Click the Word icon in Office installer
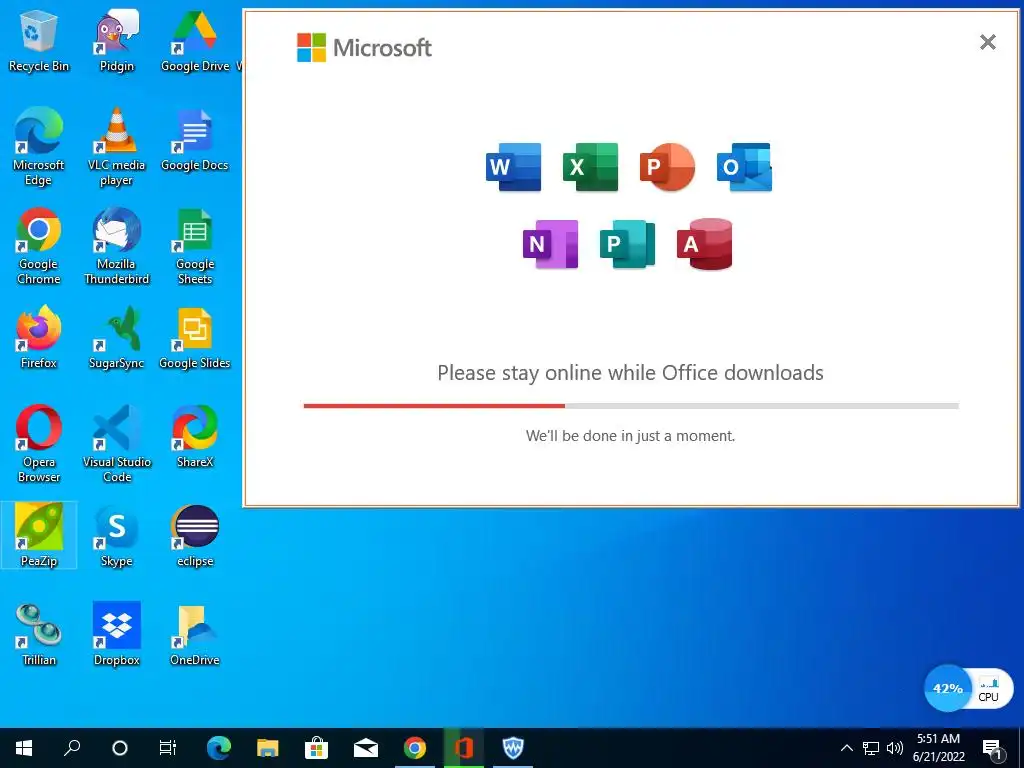 click(513, 167)
